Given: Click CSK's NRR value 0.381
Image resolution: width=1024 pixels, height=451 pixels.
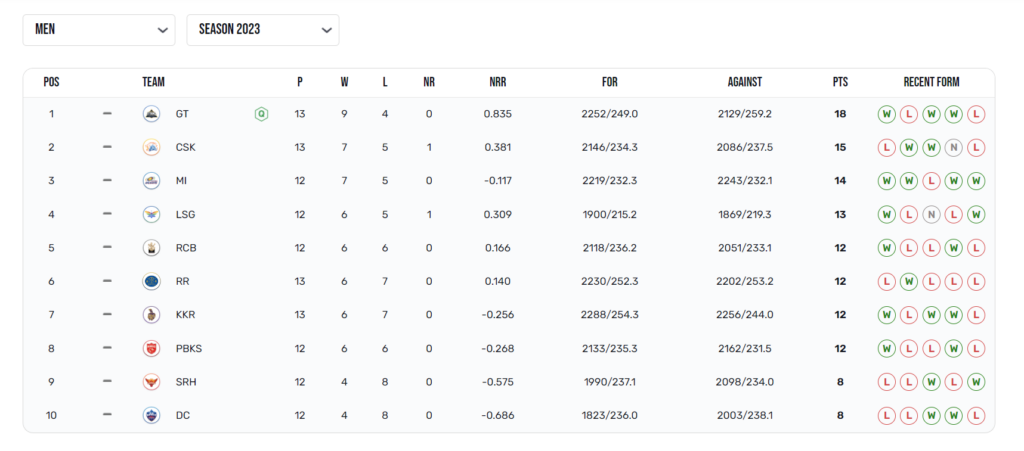Looking at the screenshot, I should [x=498, y=148].
